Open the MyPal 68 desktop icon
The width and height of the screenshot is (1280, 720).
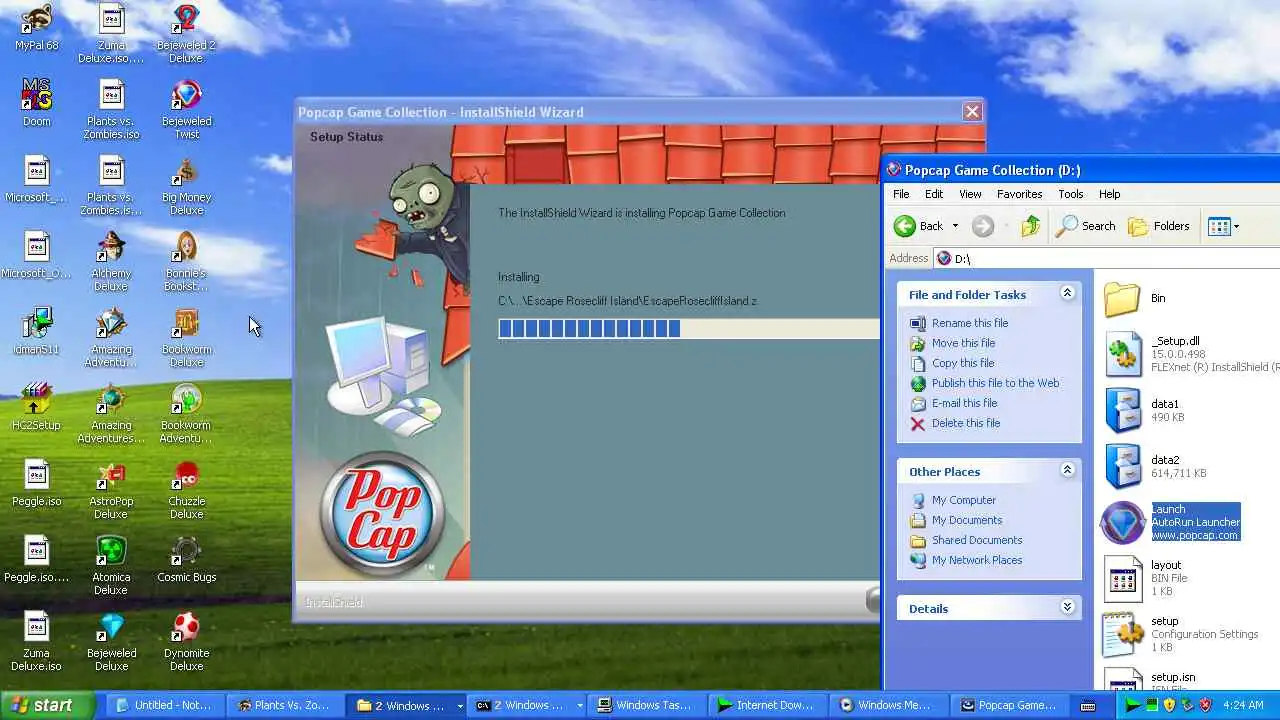37,28
